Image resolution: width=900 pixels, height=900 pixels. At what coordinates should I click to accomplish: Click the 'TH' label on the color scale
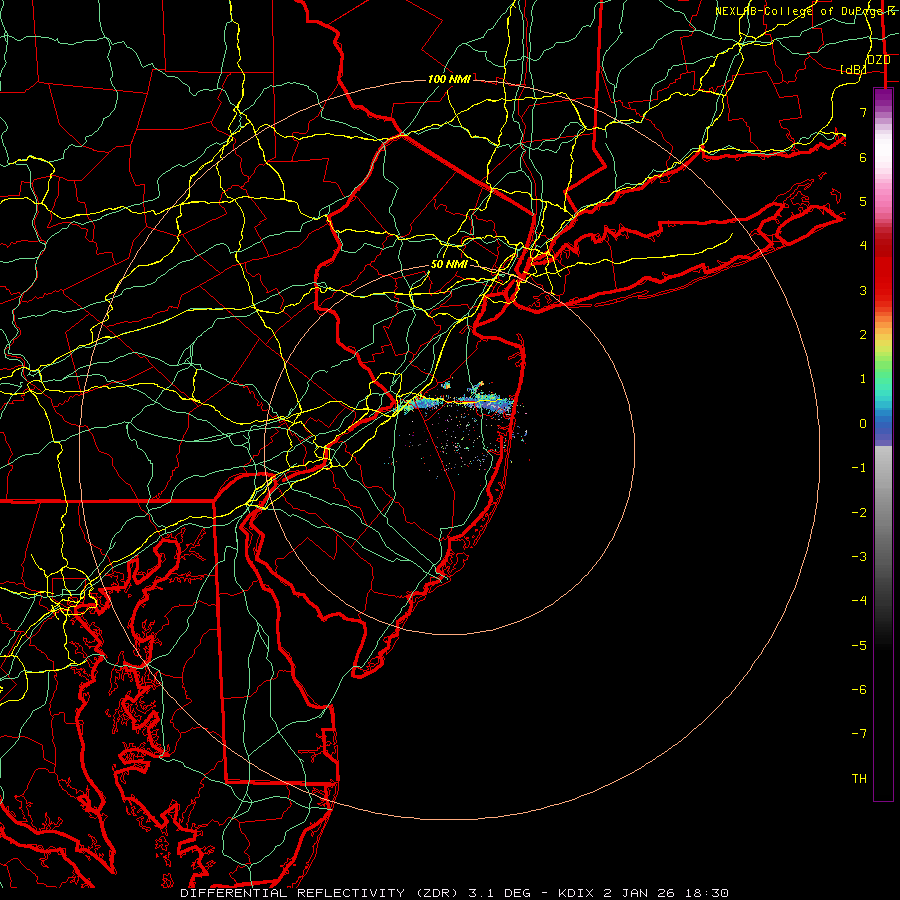[859, 779]
